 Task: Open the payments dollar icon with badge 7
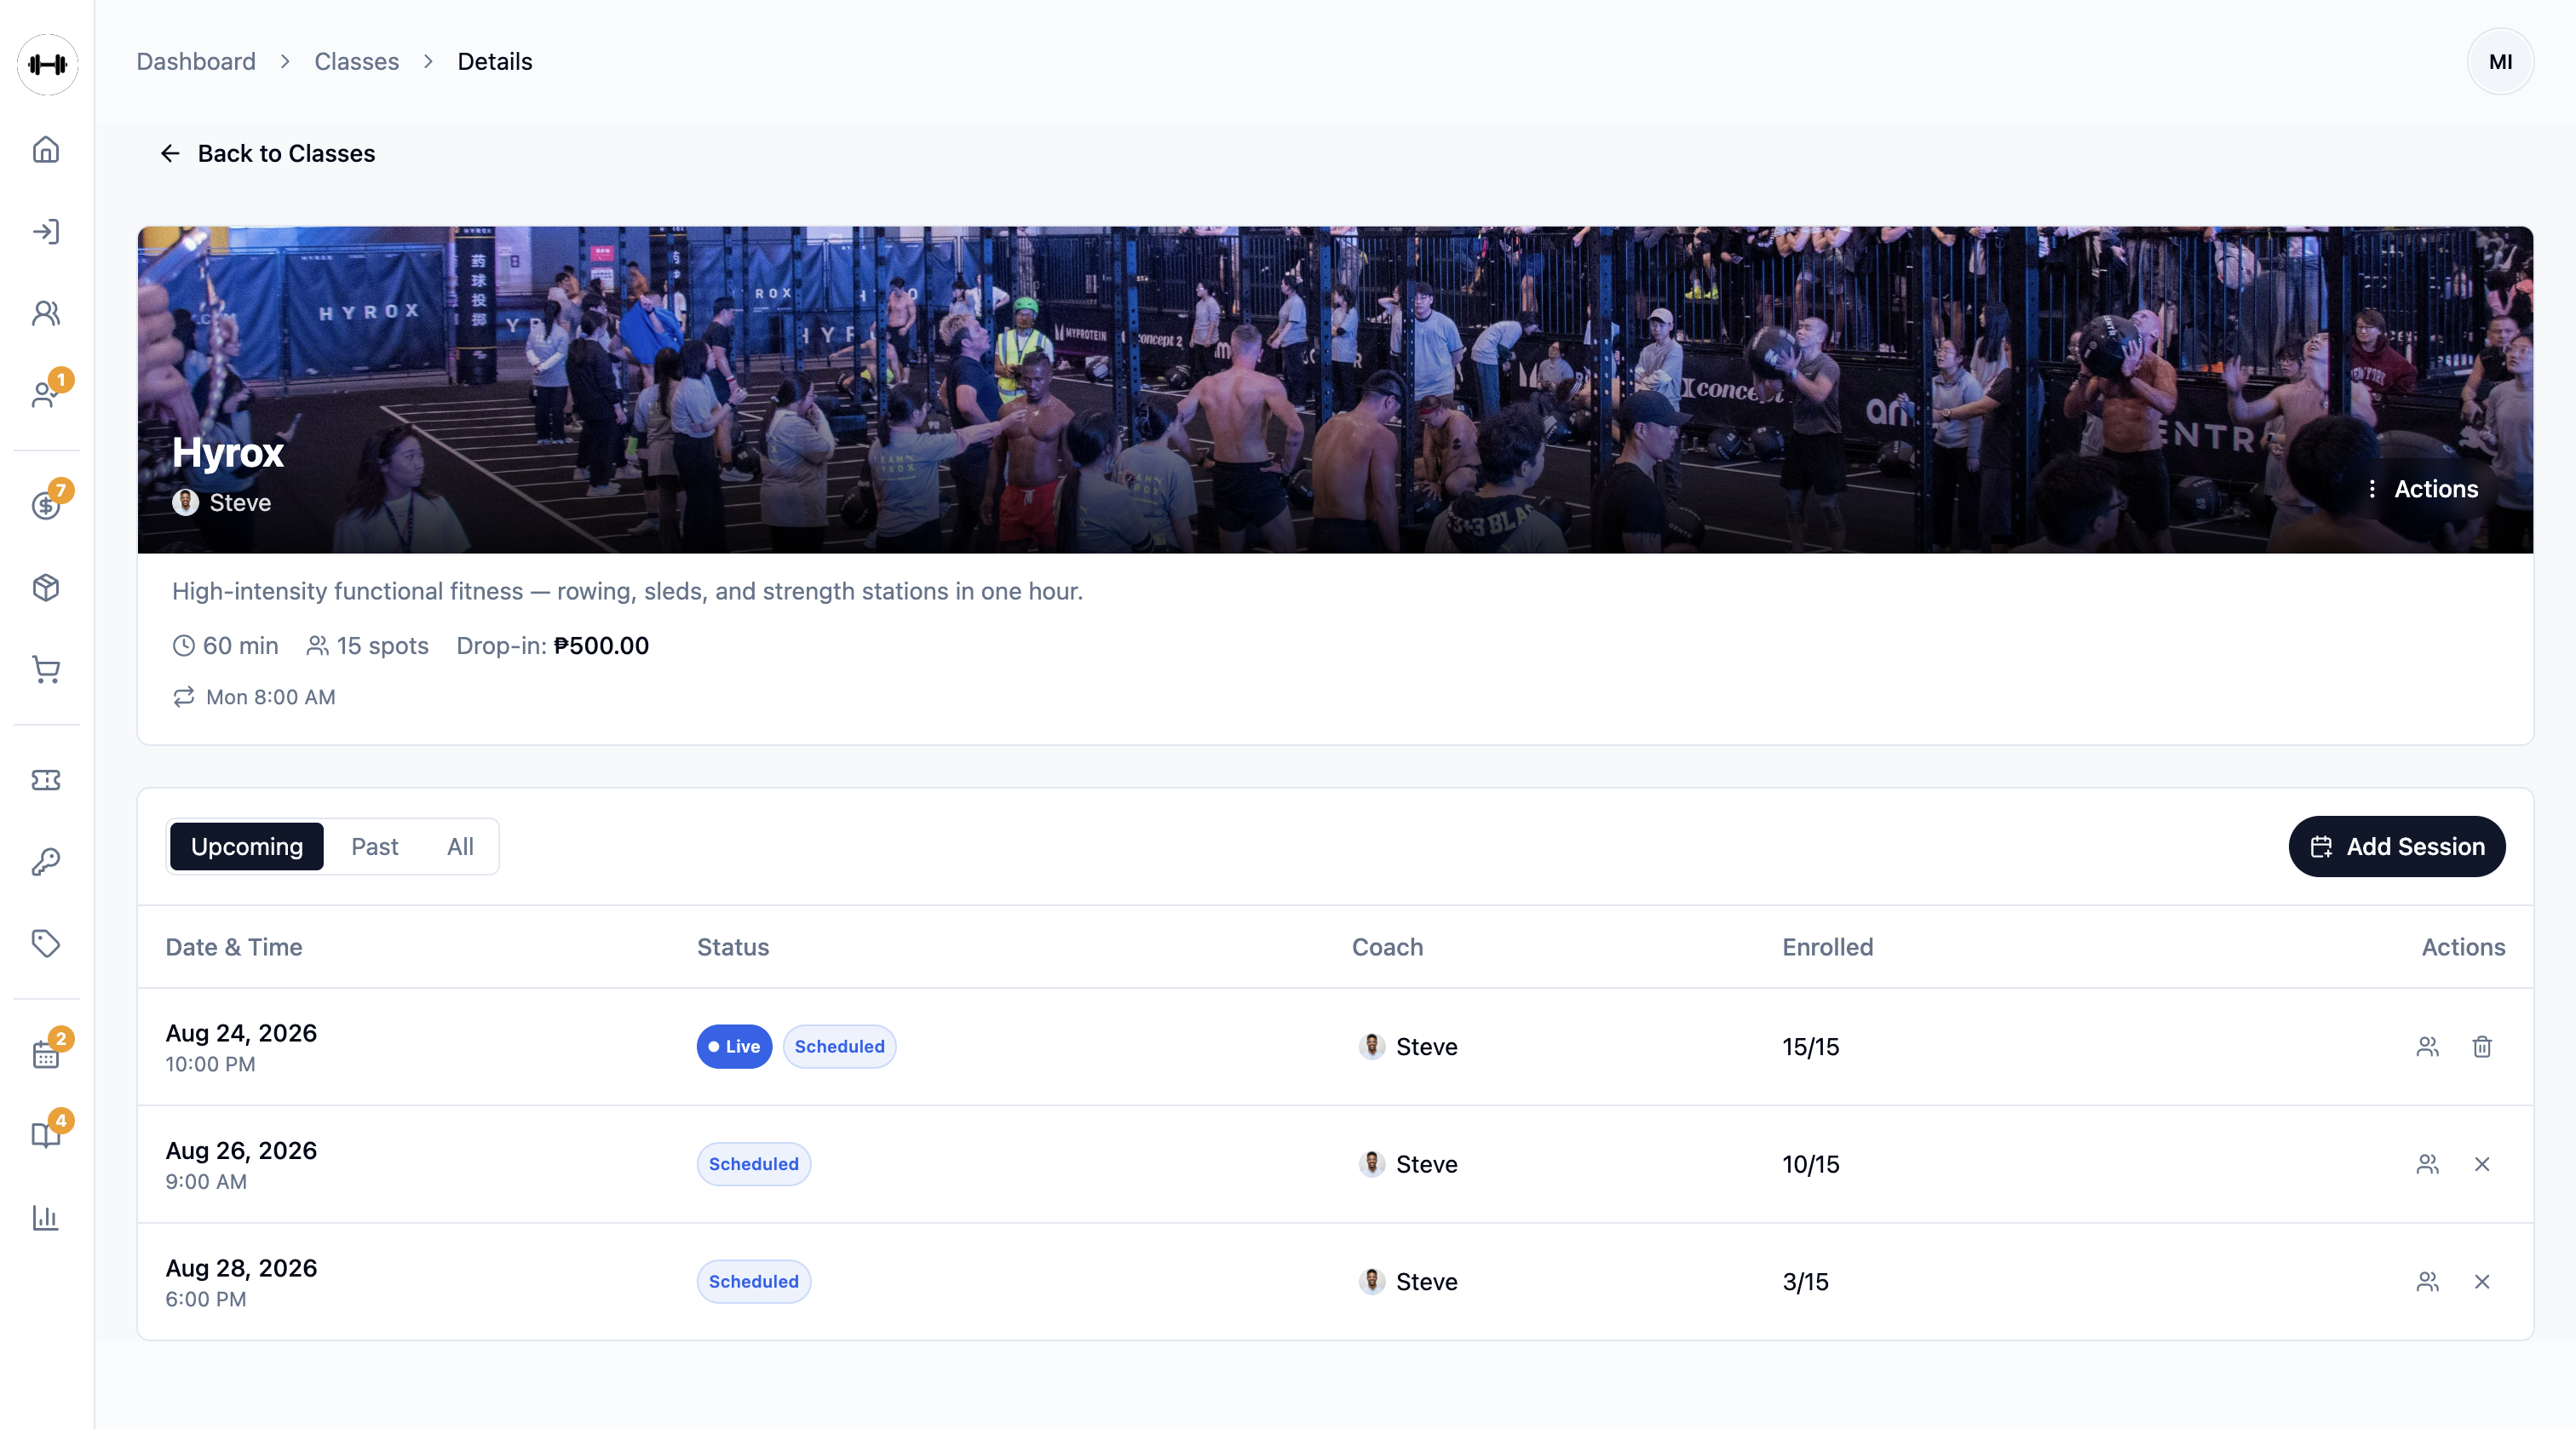click(x=46, y=505)
